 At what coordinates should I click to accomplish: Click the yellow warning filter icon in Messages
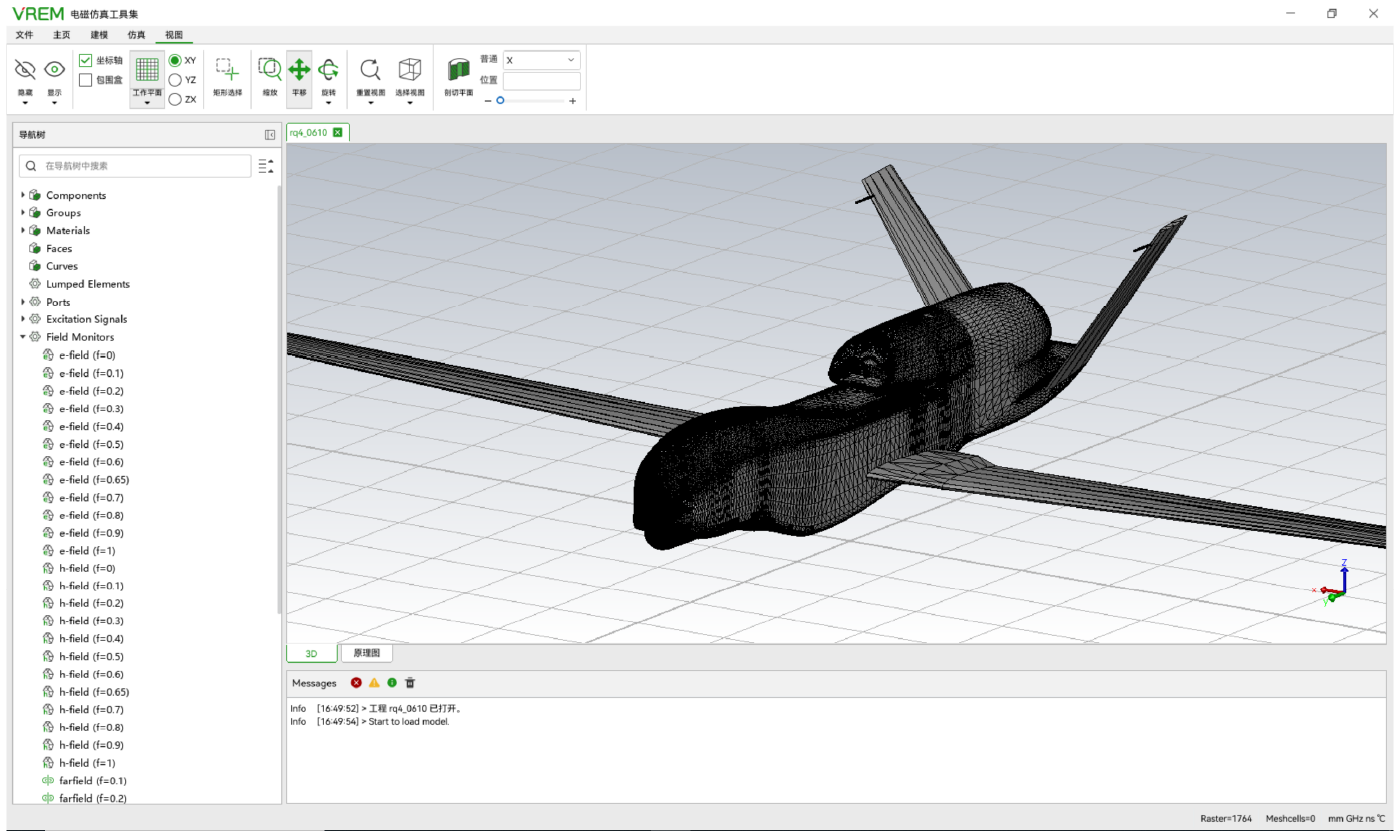374,683
